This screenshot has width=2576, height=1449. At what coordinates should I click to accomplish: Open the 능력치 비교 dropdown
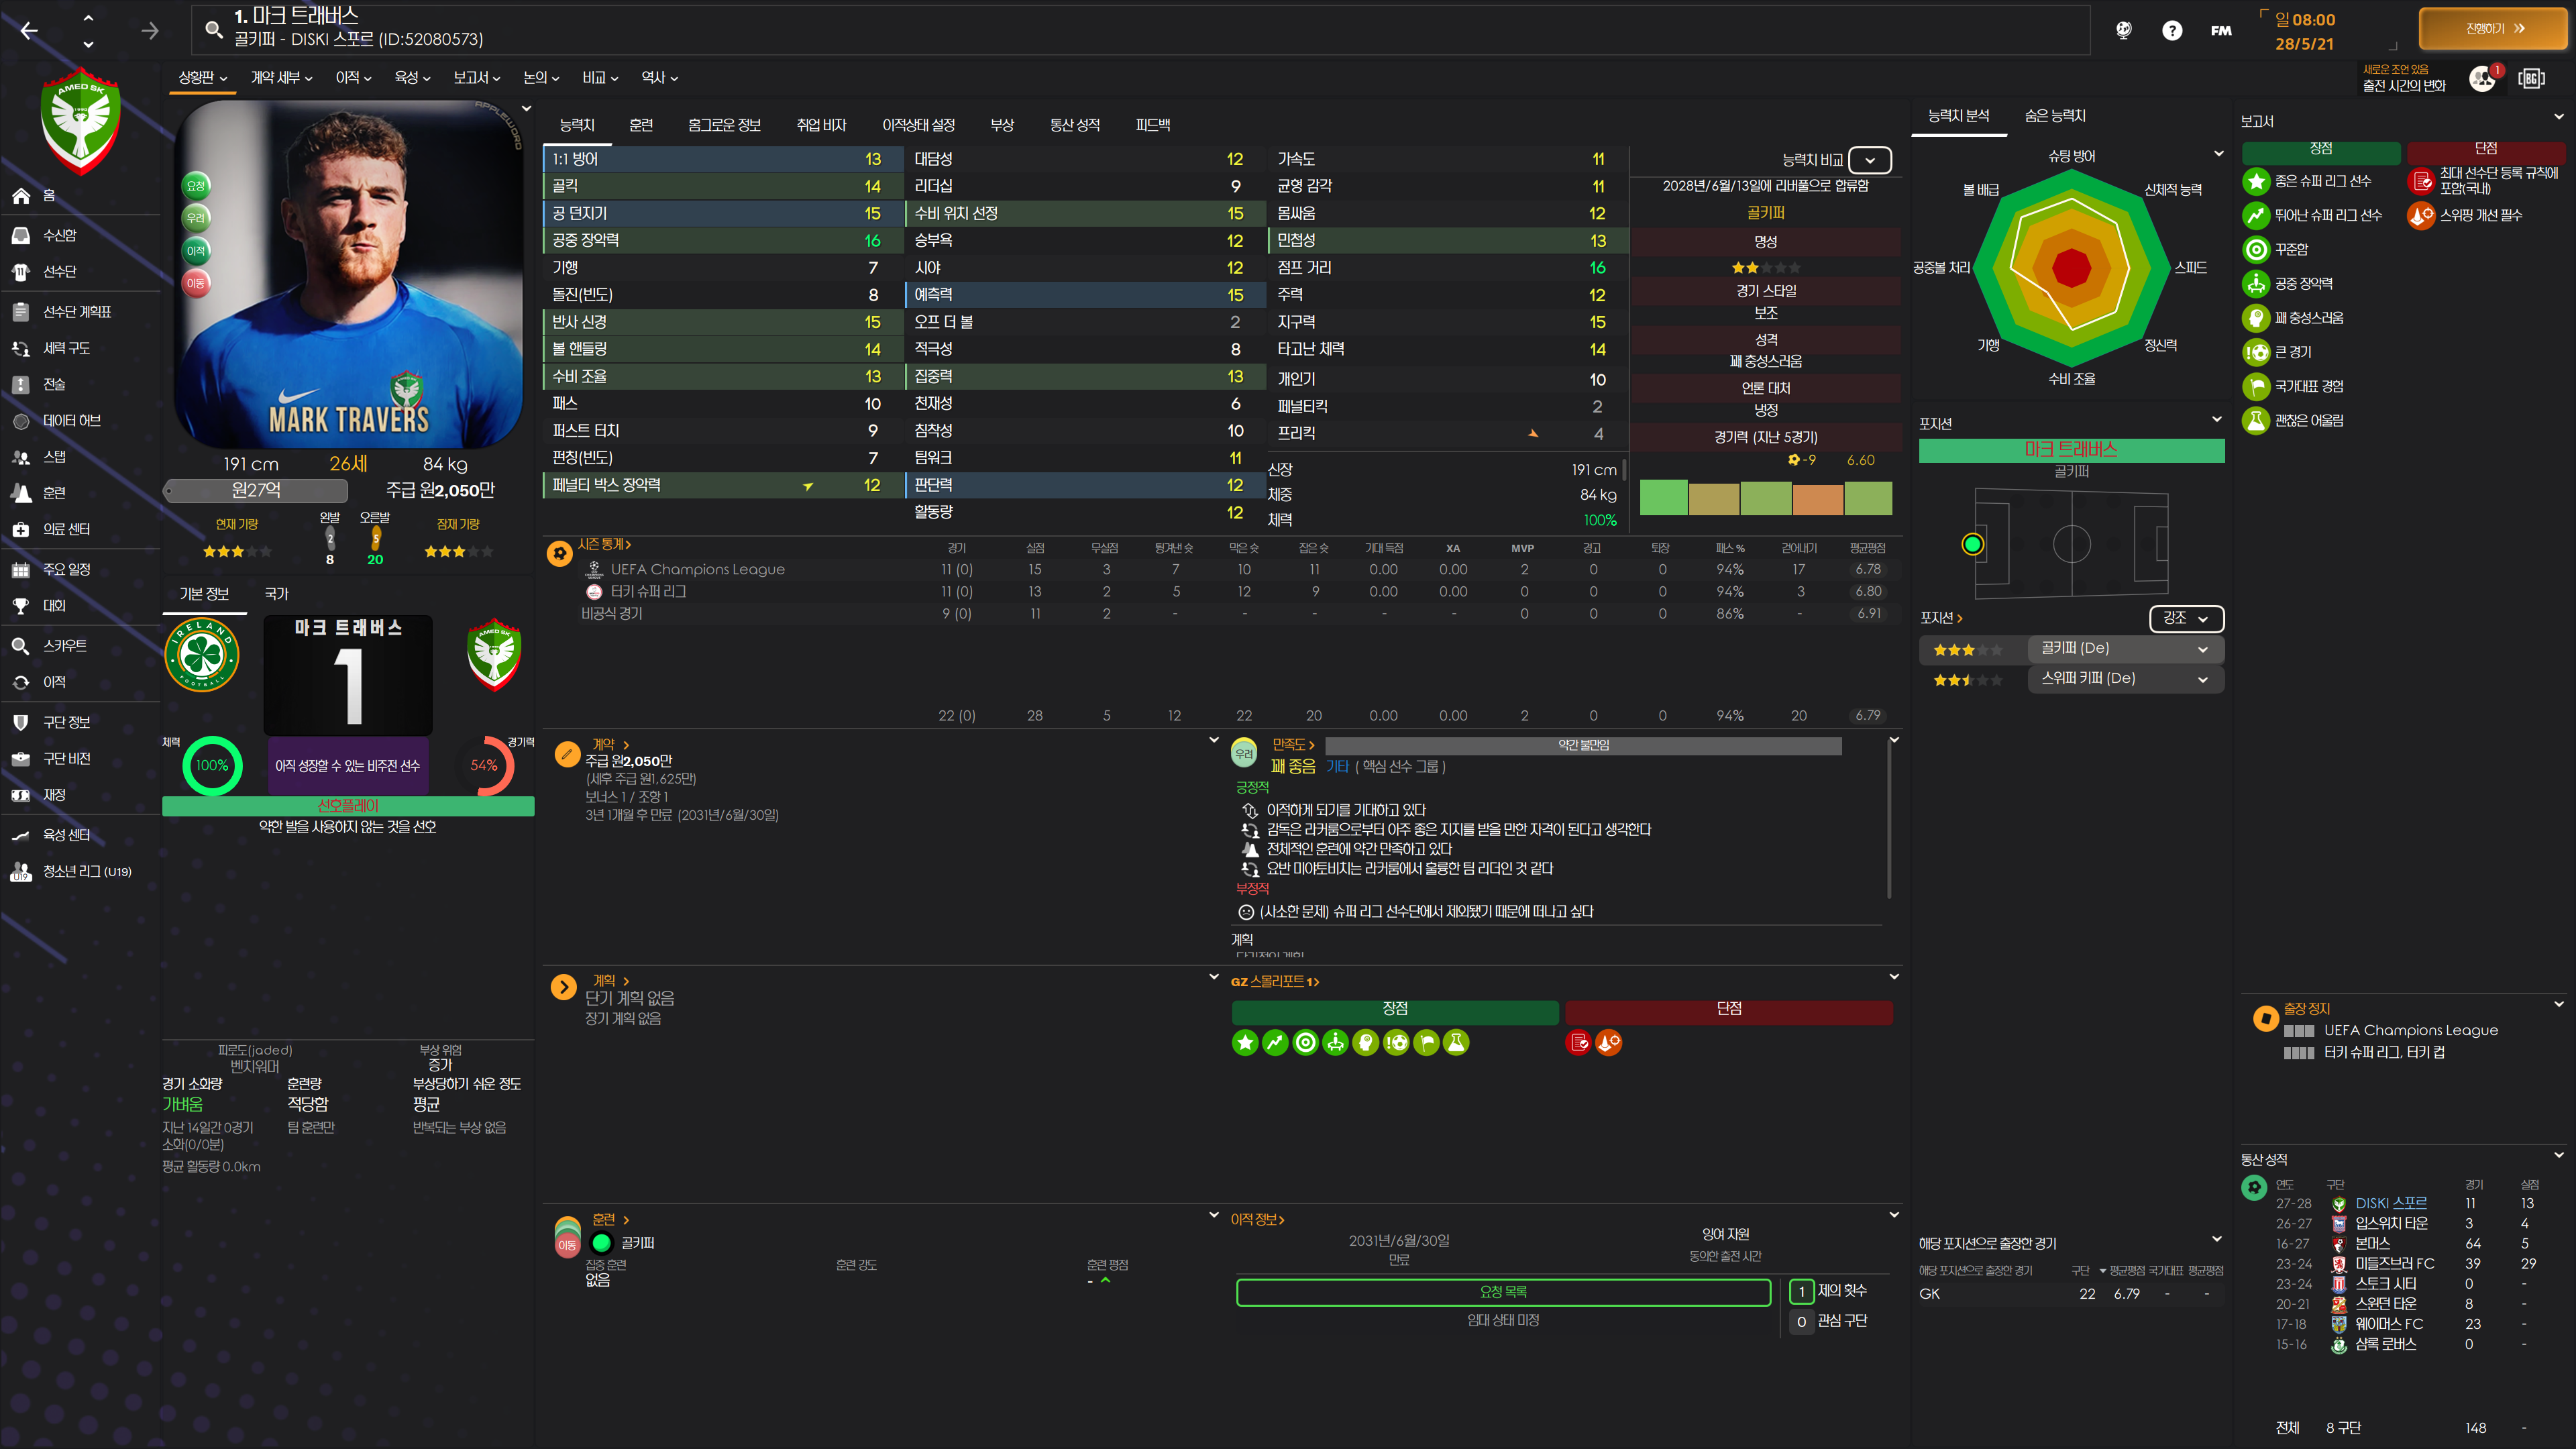coord(1869,160)
